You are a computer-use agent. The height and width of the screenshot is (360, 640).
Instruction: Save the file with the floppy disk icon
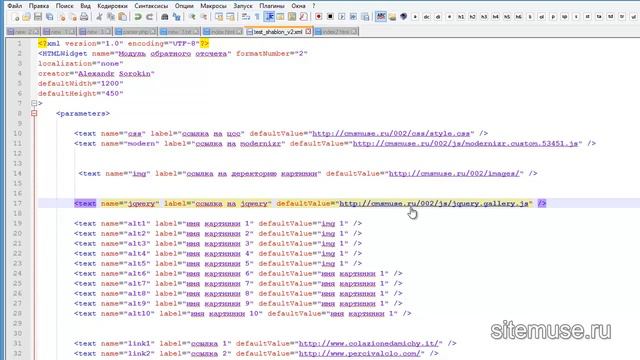(x=38, y=17)
